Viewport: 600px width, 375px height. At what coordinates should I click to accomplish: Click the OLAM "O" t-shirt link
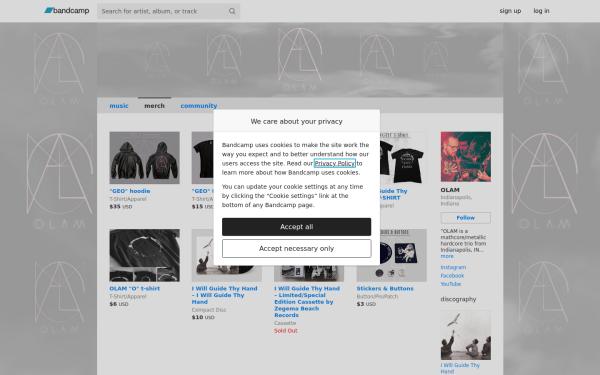click(135, 289)
